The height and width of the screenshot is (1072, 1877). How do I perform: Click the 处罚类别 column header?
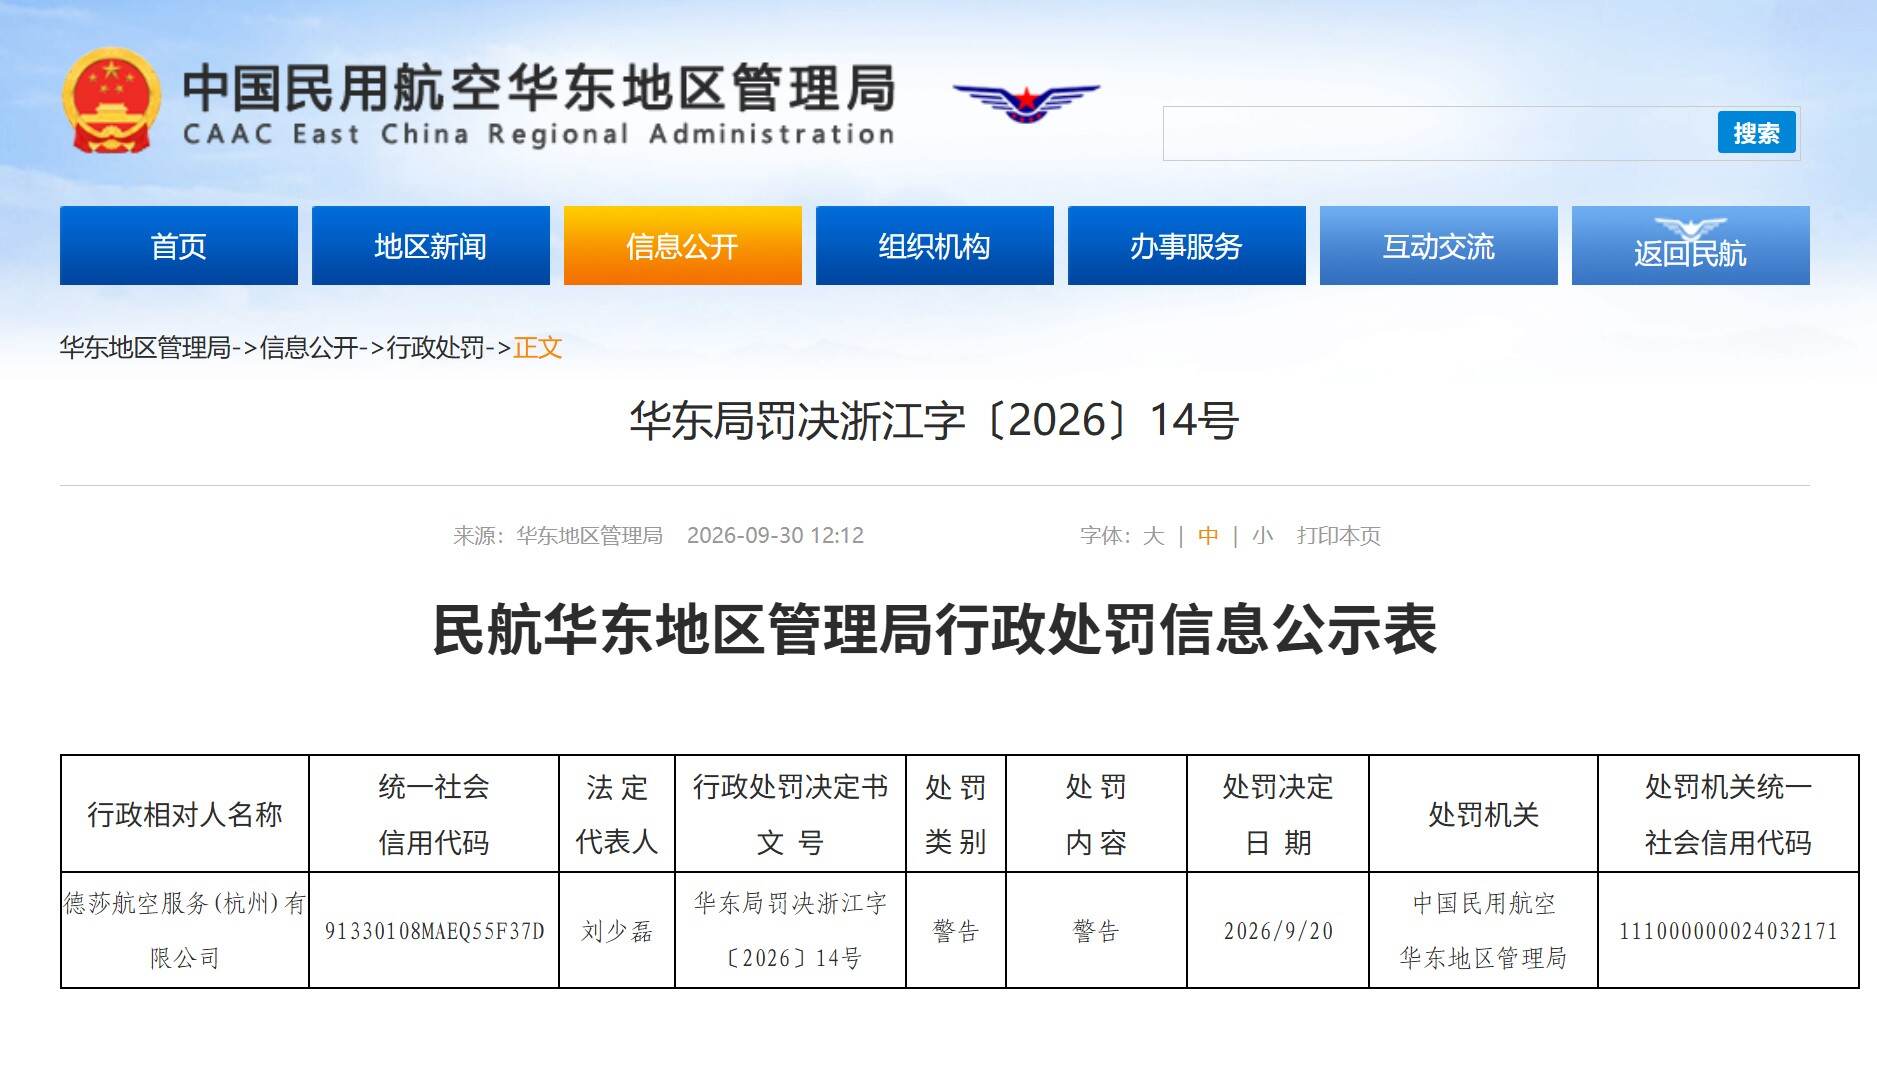point(956,814)
